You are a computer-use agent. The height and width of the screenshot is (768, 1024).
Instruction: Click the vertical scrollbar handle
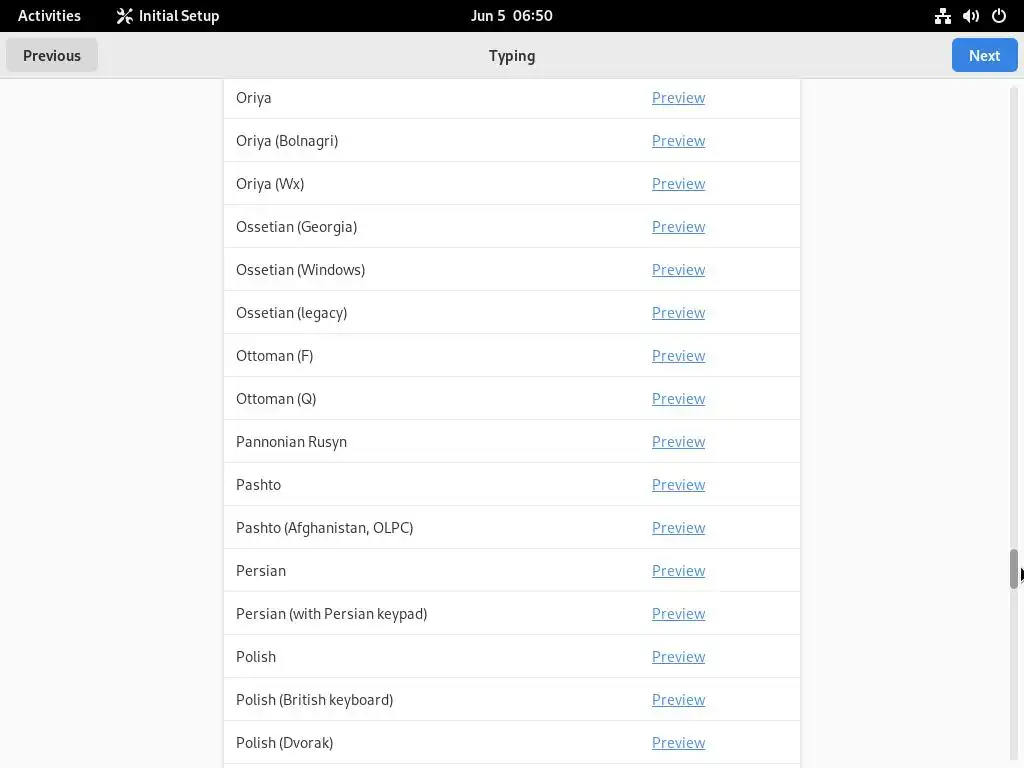tap(1013, 568)
